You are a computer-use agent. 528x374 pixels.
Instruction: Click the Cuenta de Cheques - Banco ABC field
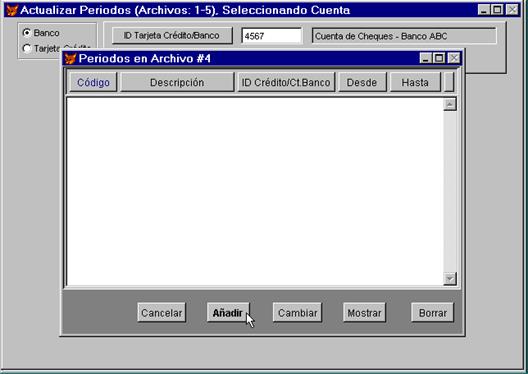pyautogui.click(x=404, y=36)
